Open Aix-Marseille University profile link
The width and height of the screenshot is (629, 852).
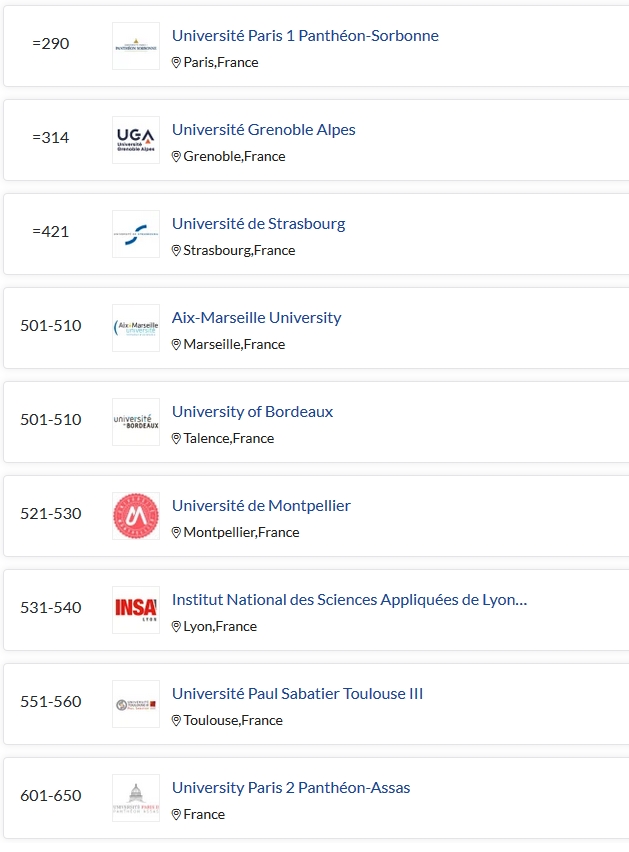[256, 318]
